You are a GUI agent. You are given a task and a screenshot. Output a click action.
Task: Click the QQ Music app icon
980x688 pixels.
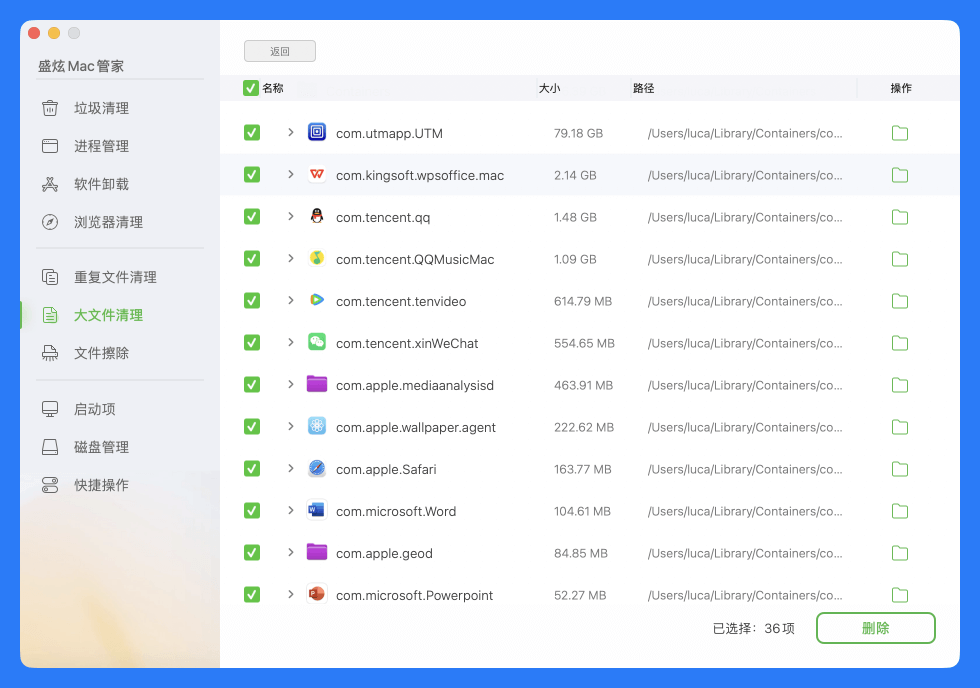coord(317,259)
